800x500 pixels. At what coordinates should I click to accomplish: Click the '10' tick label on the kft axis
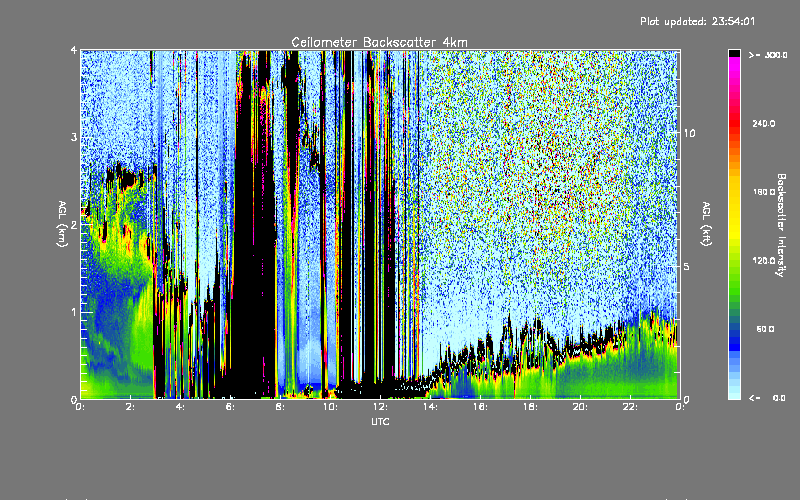(689, 133)
